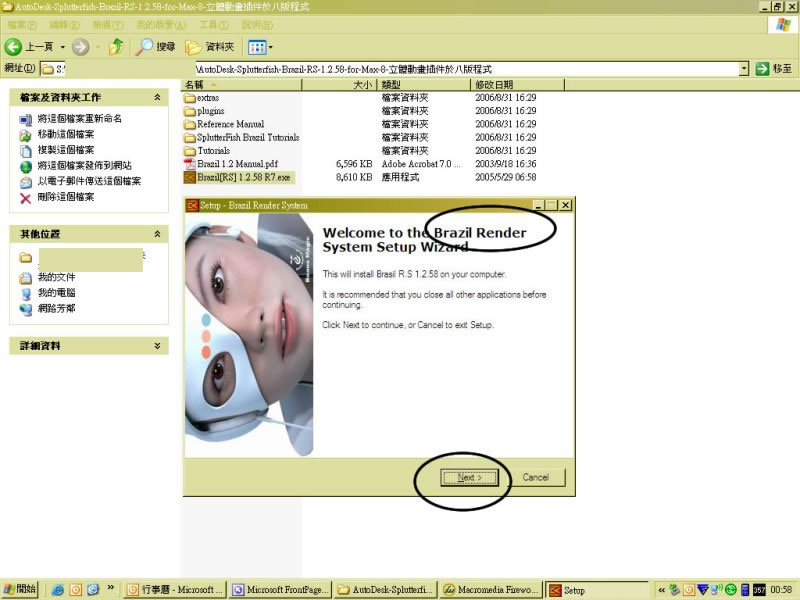The image size is (800, 600).
Task: Cancel the Brazil Render System setup
Action: click(x=536, y=478)
